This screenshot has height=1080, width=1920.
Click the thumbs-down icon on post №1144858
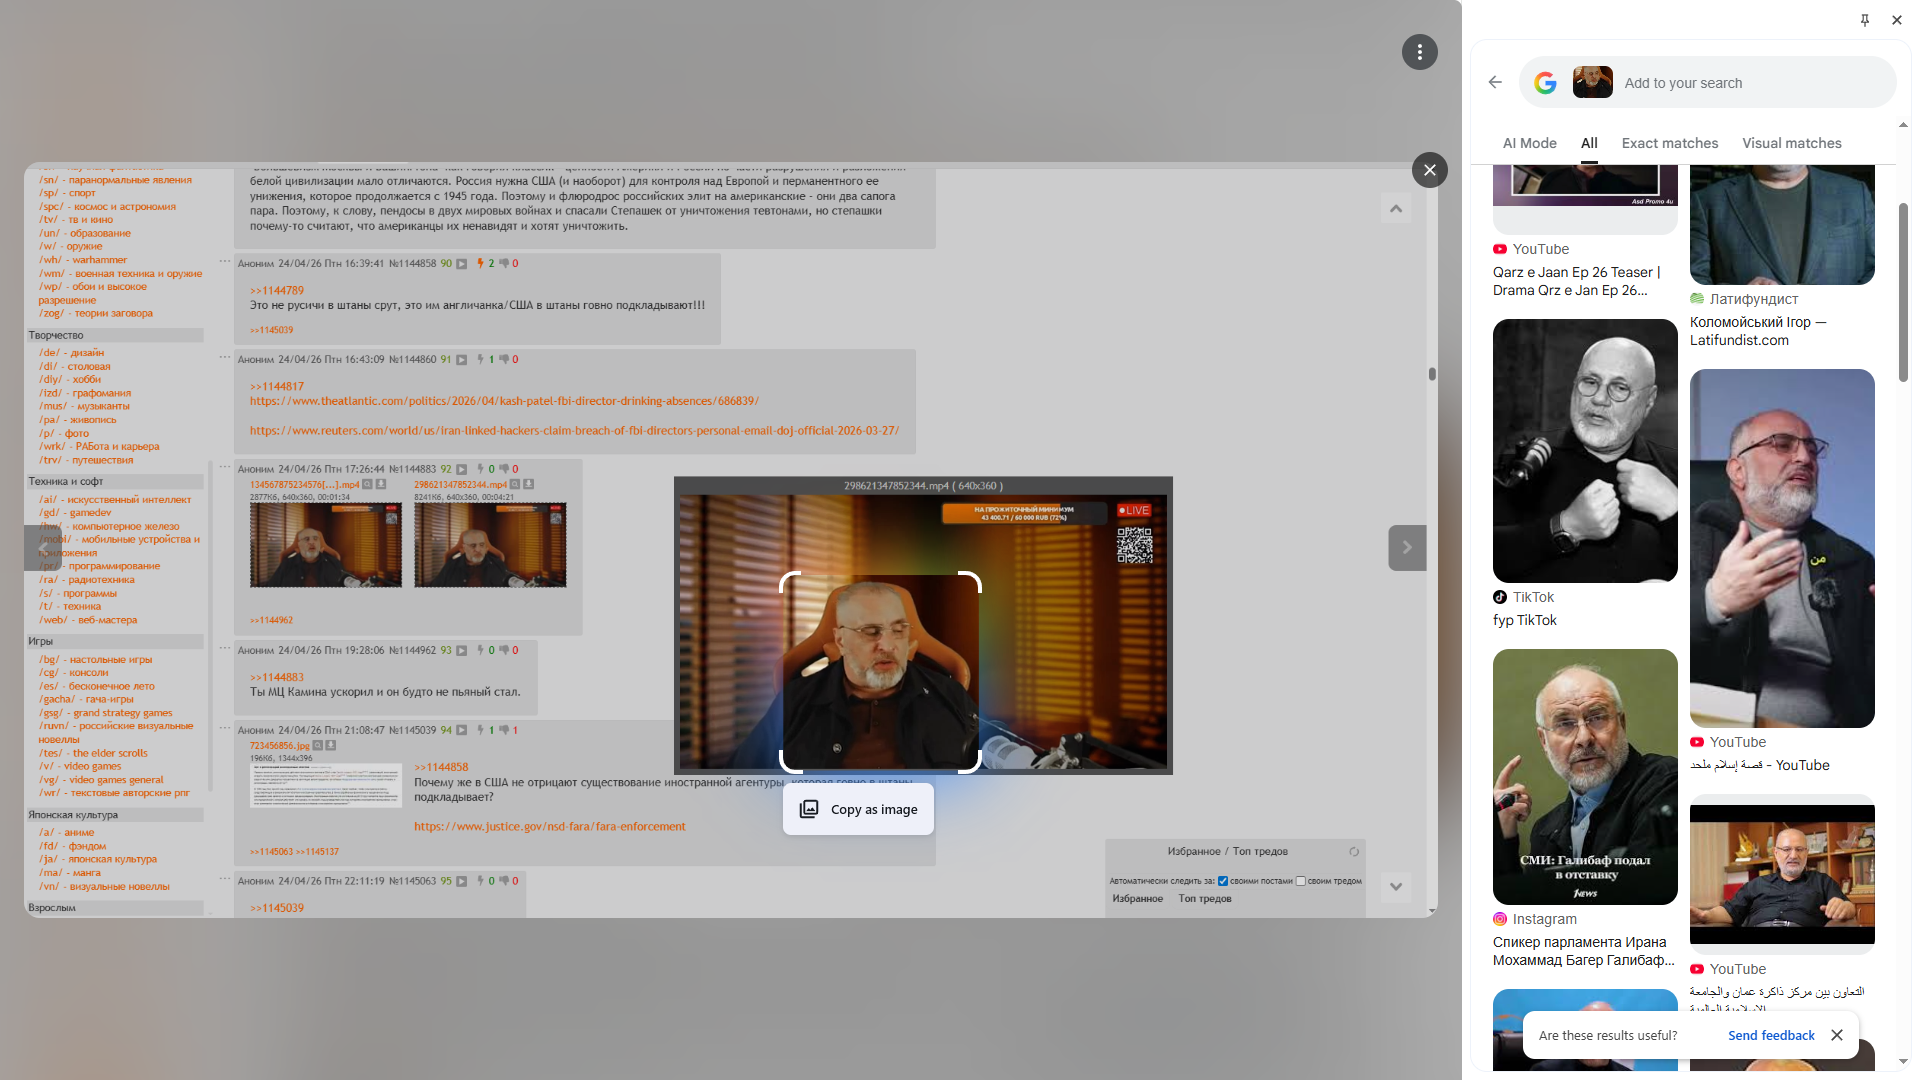tap(504, 264)
